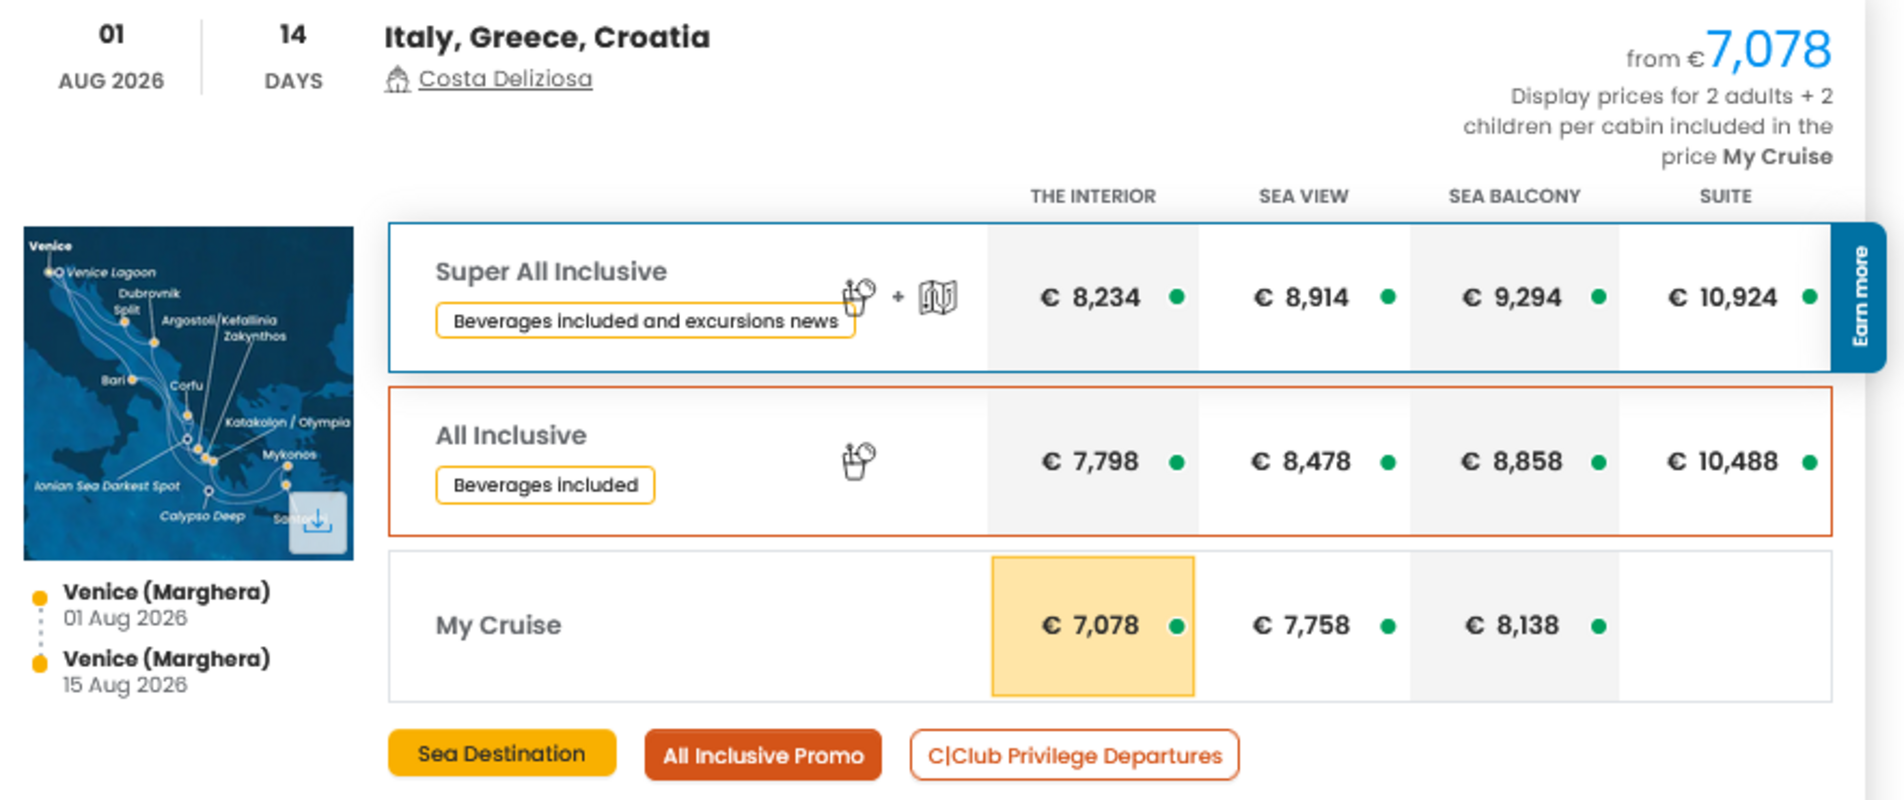Click green dot next to € 10,488

pos(1809,462)
